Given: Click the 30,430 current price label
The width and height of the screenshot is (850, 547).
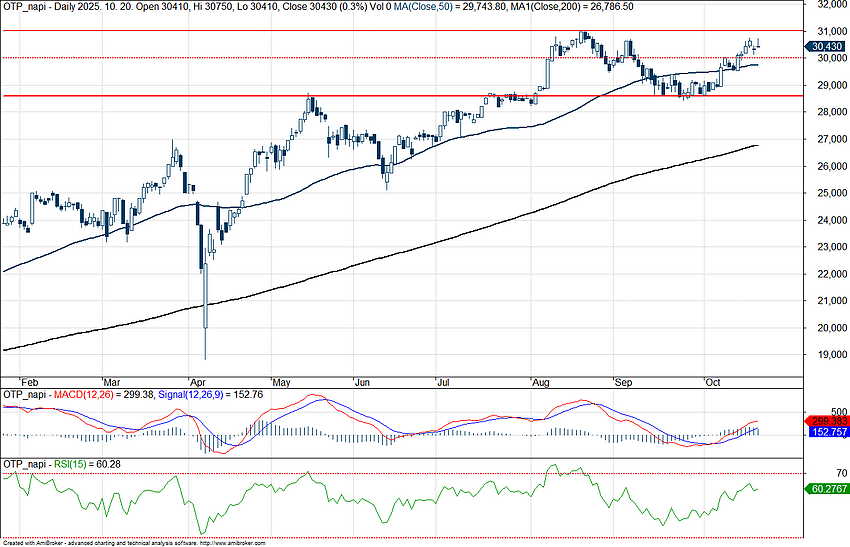Looking at the screenshot, I should click(x=828, y=46).
